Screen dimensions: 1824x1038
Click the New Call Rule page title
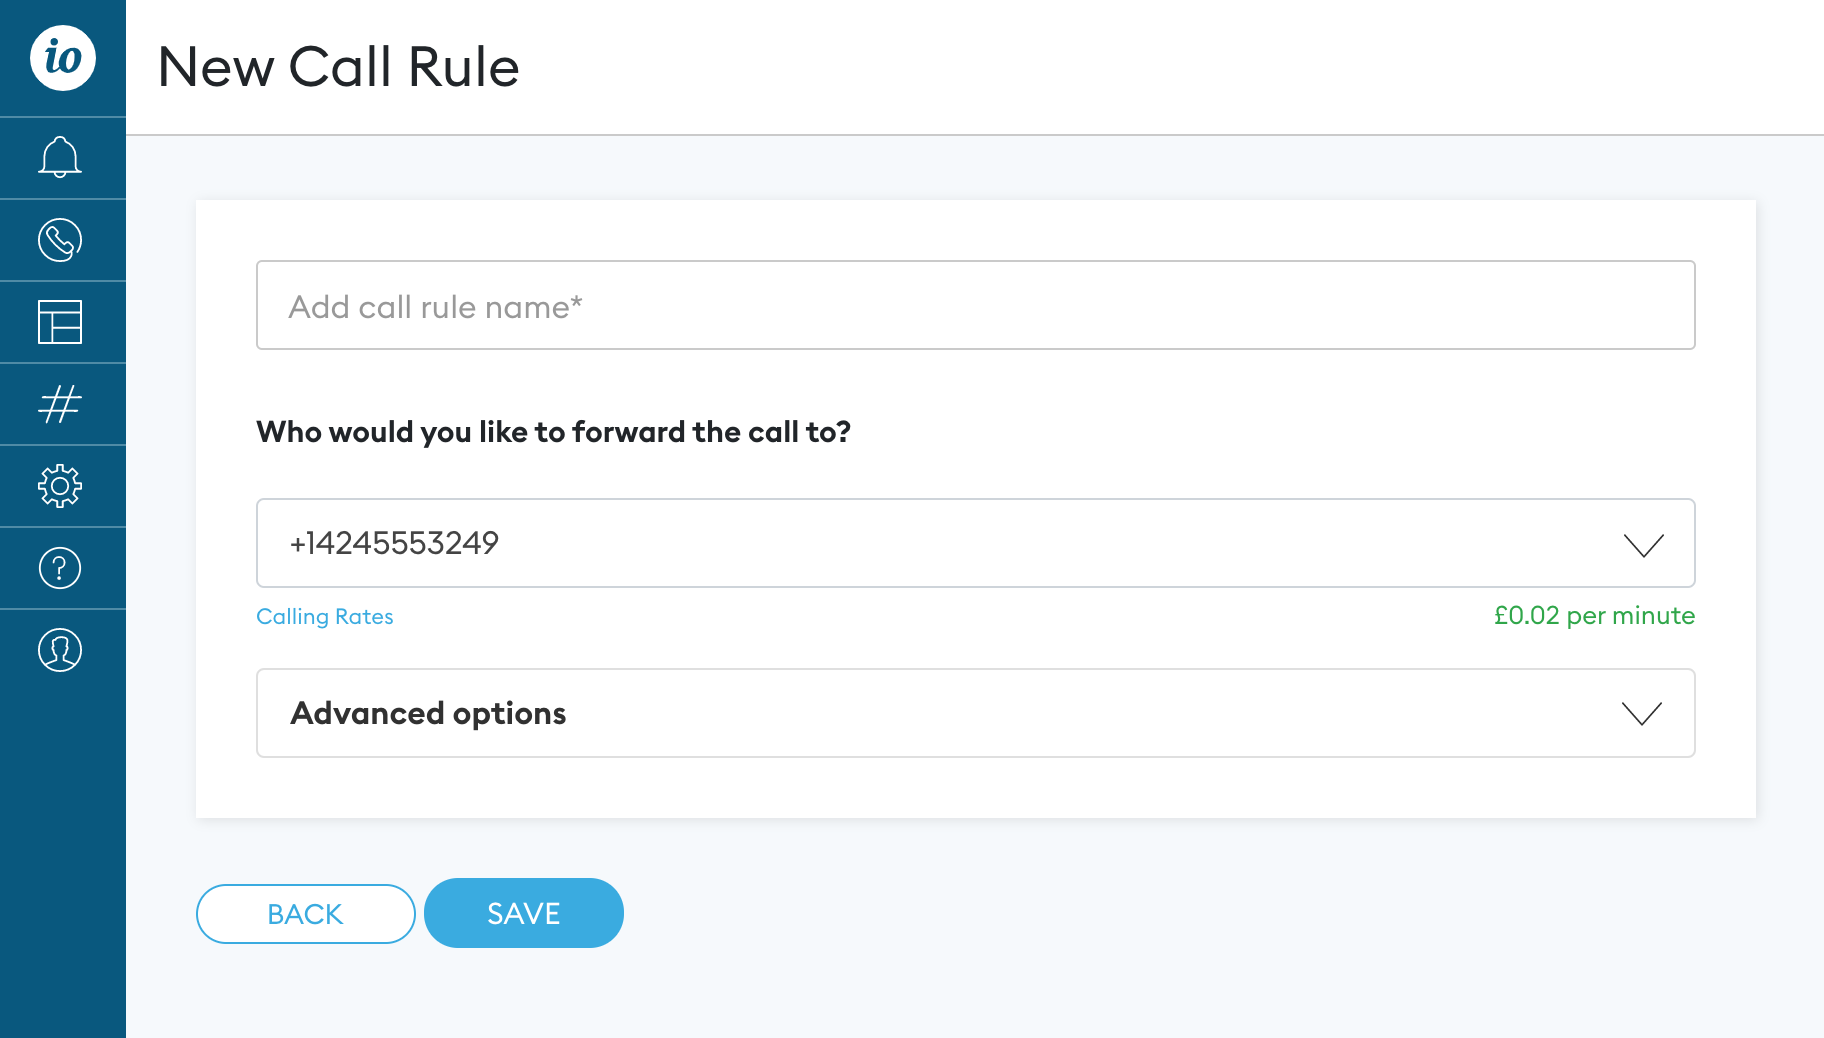coord(338,66)
